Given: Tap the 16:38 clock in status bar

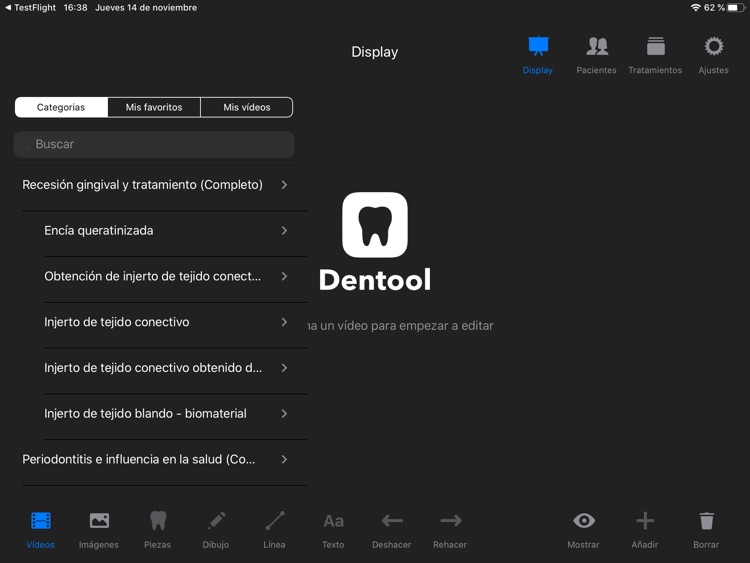Looking at the screenshot, I should pos(76,8).
